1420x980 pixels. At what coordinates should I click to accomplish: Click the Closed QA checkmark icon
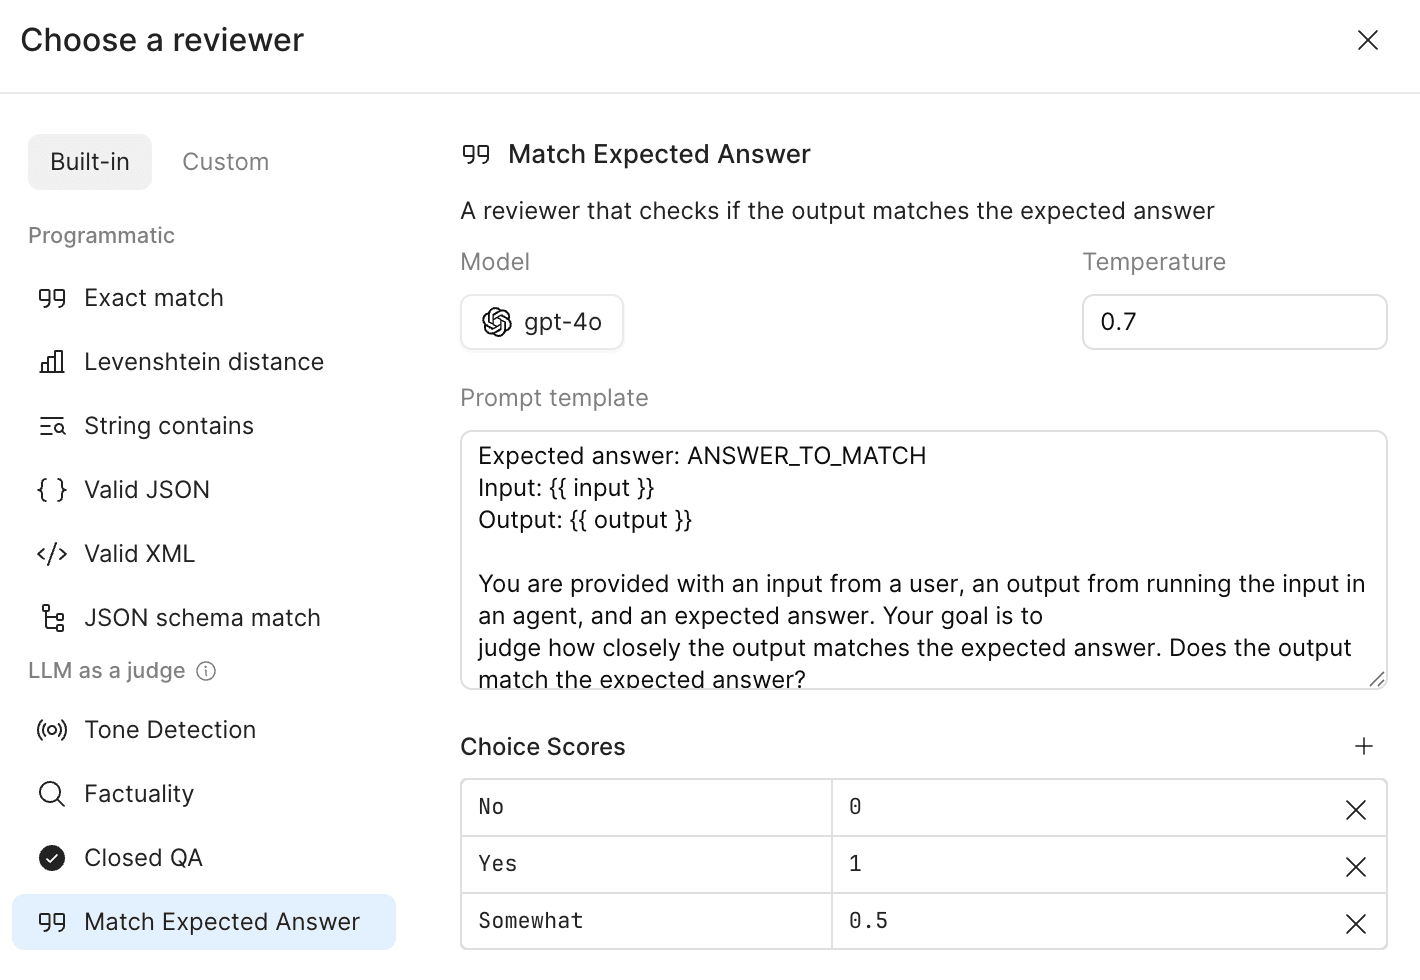tap(51, 857)
